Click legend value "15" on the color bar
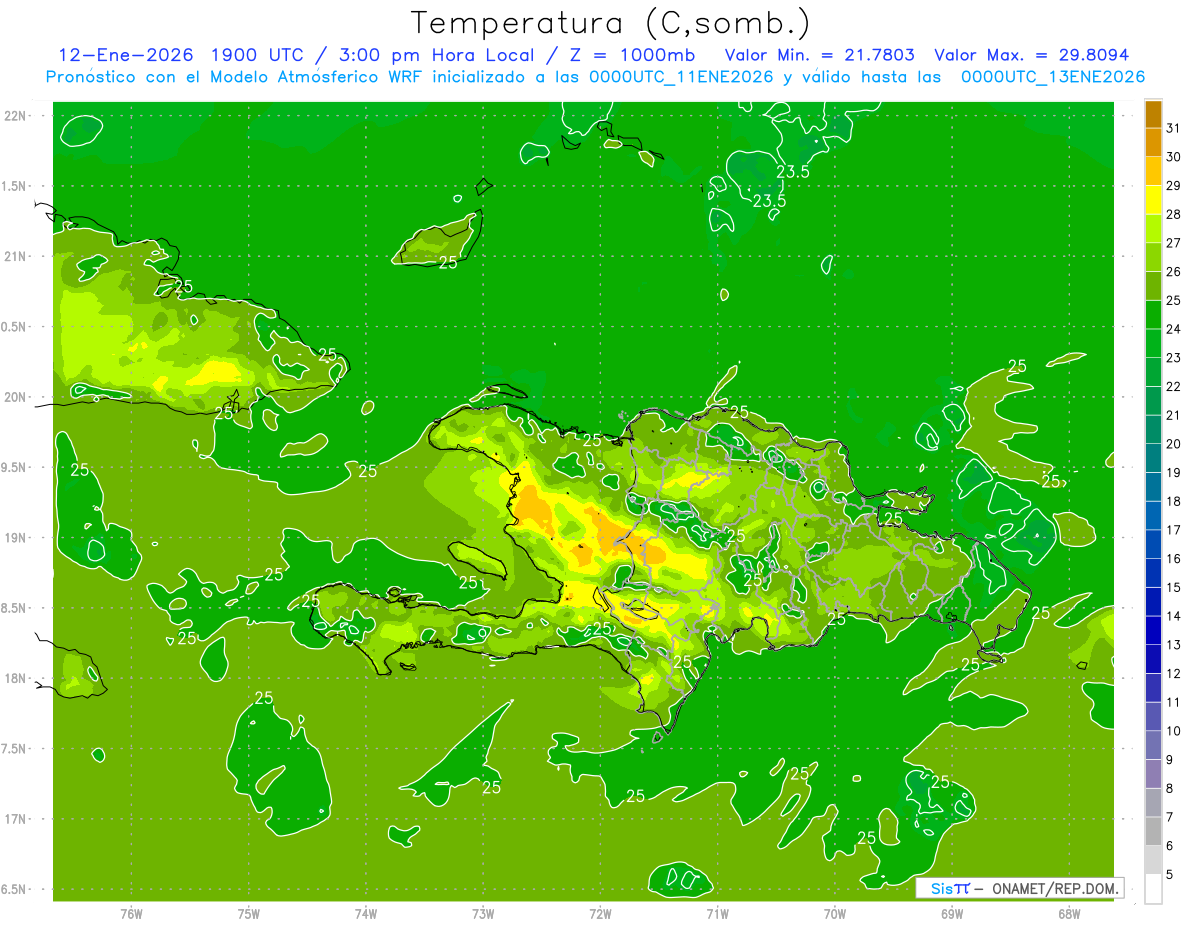 (x=1174, y=587)
